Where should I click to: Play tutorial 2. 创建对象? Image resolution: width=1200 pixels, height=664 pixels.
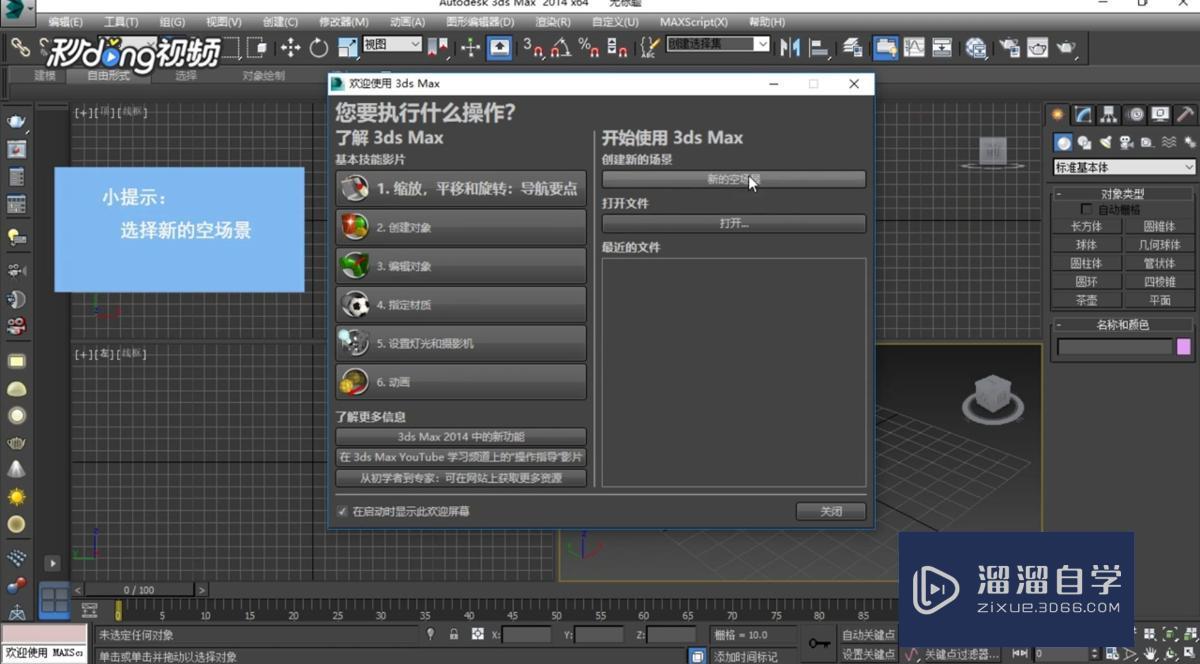[461, 228]
